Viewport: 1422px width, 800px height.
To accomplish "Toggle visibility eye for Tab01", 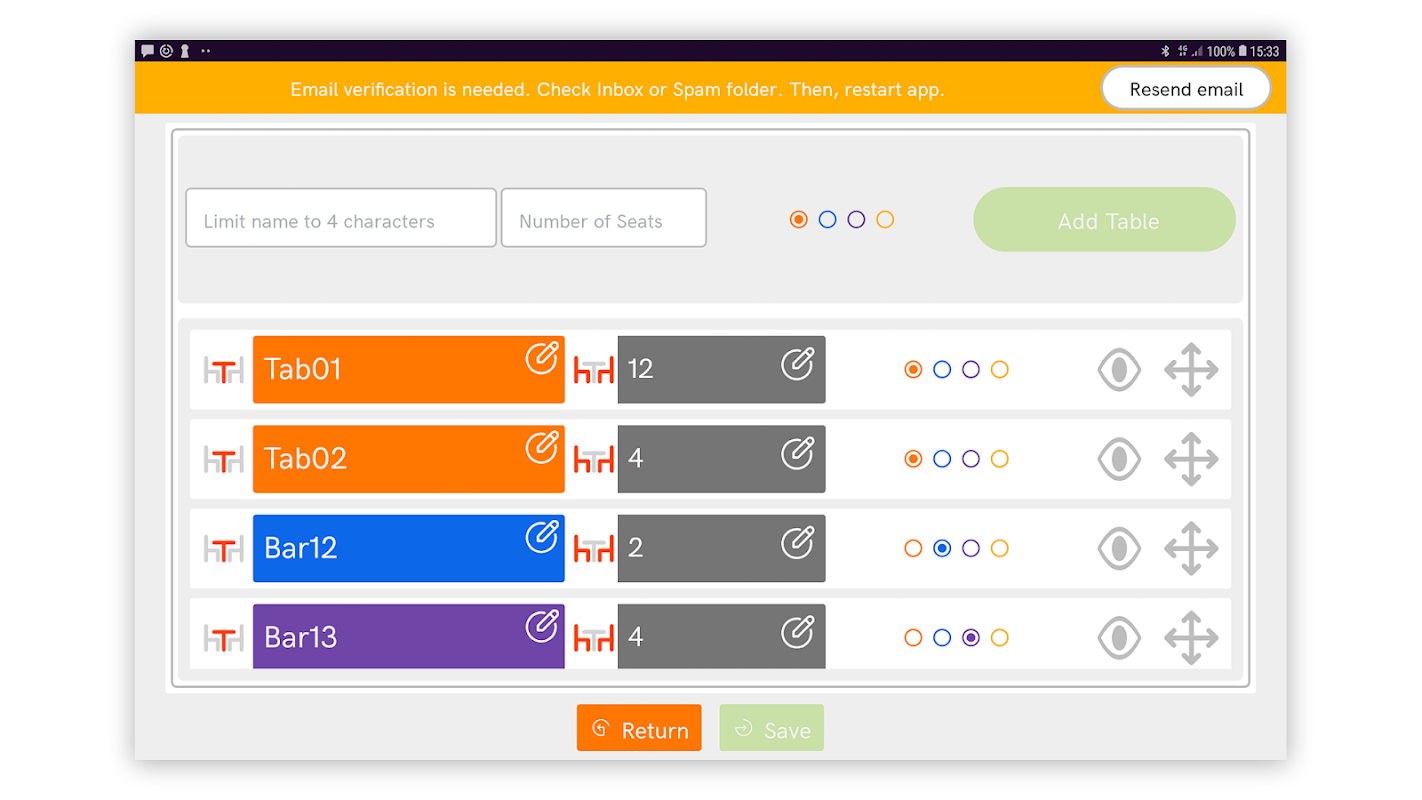I will (x=1119, y=370).
